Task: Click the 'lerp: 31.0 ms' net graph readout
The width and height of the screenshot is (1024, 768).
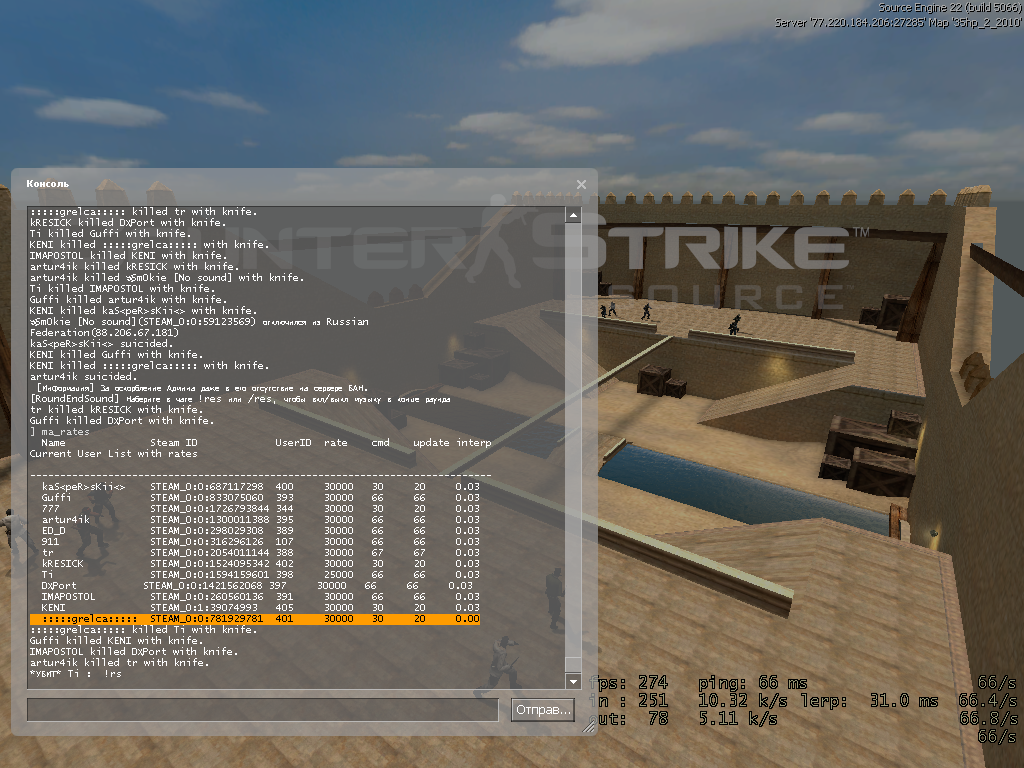Action: 869,701
